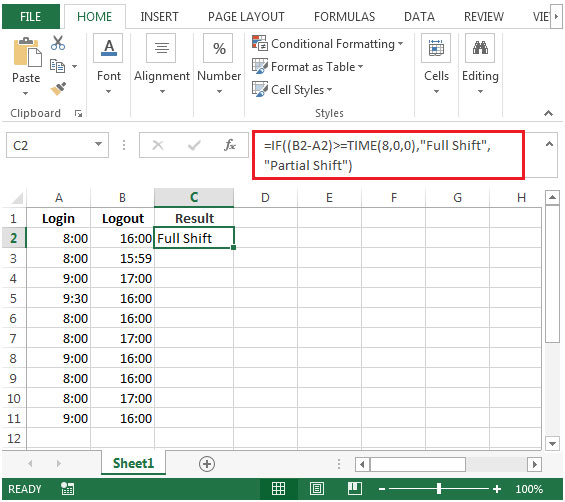This screenshot has width=565, height=502.
Task: Click the Paste clipboard icon
Action: (27, 52)
